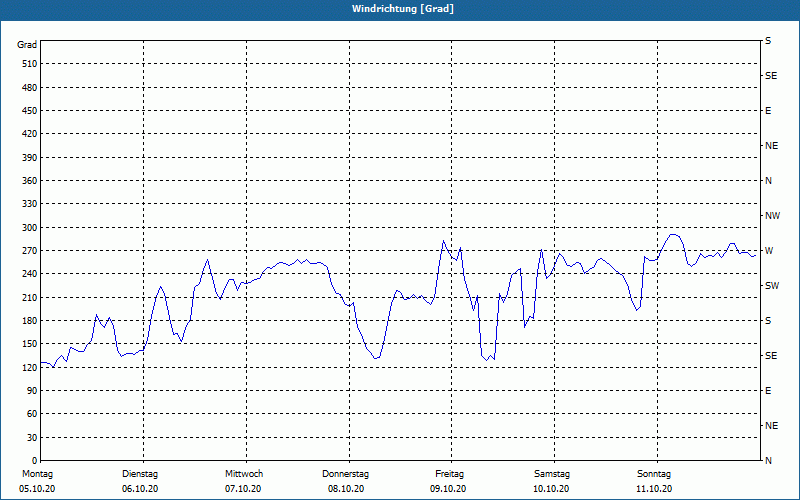Click the 300 degree axis label
The height and width of the screenshot is (500, 800).
[x=30, y=228]
